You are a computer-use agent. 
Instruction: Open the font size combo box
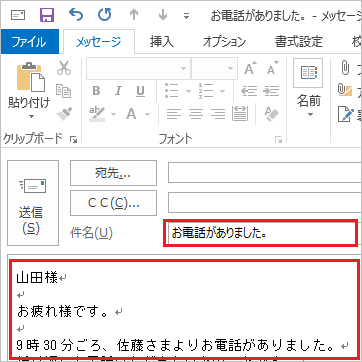click(214, 69)
